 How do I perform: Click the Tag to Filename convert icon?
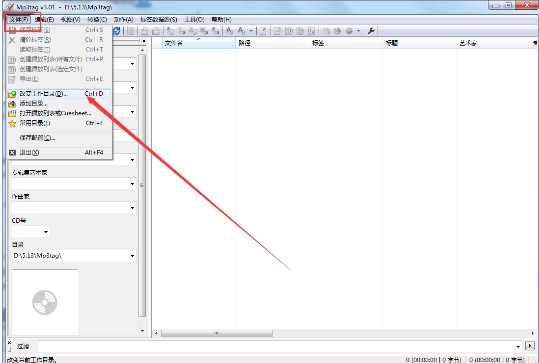coord(170,31)
